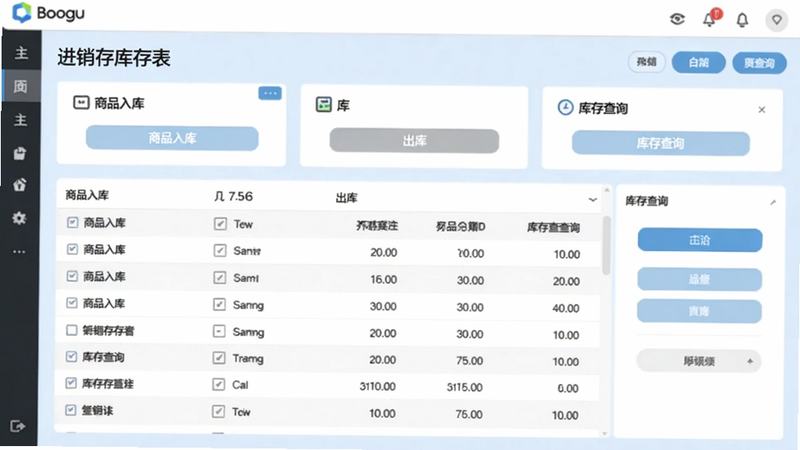800x450 pixels.
Task: Click the rightmost blue header query button
Action: pos(759,63)
